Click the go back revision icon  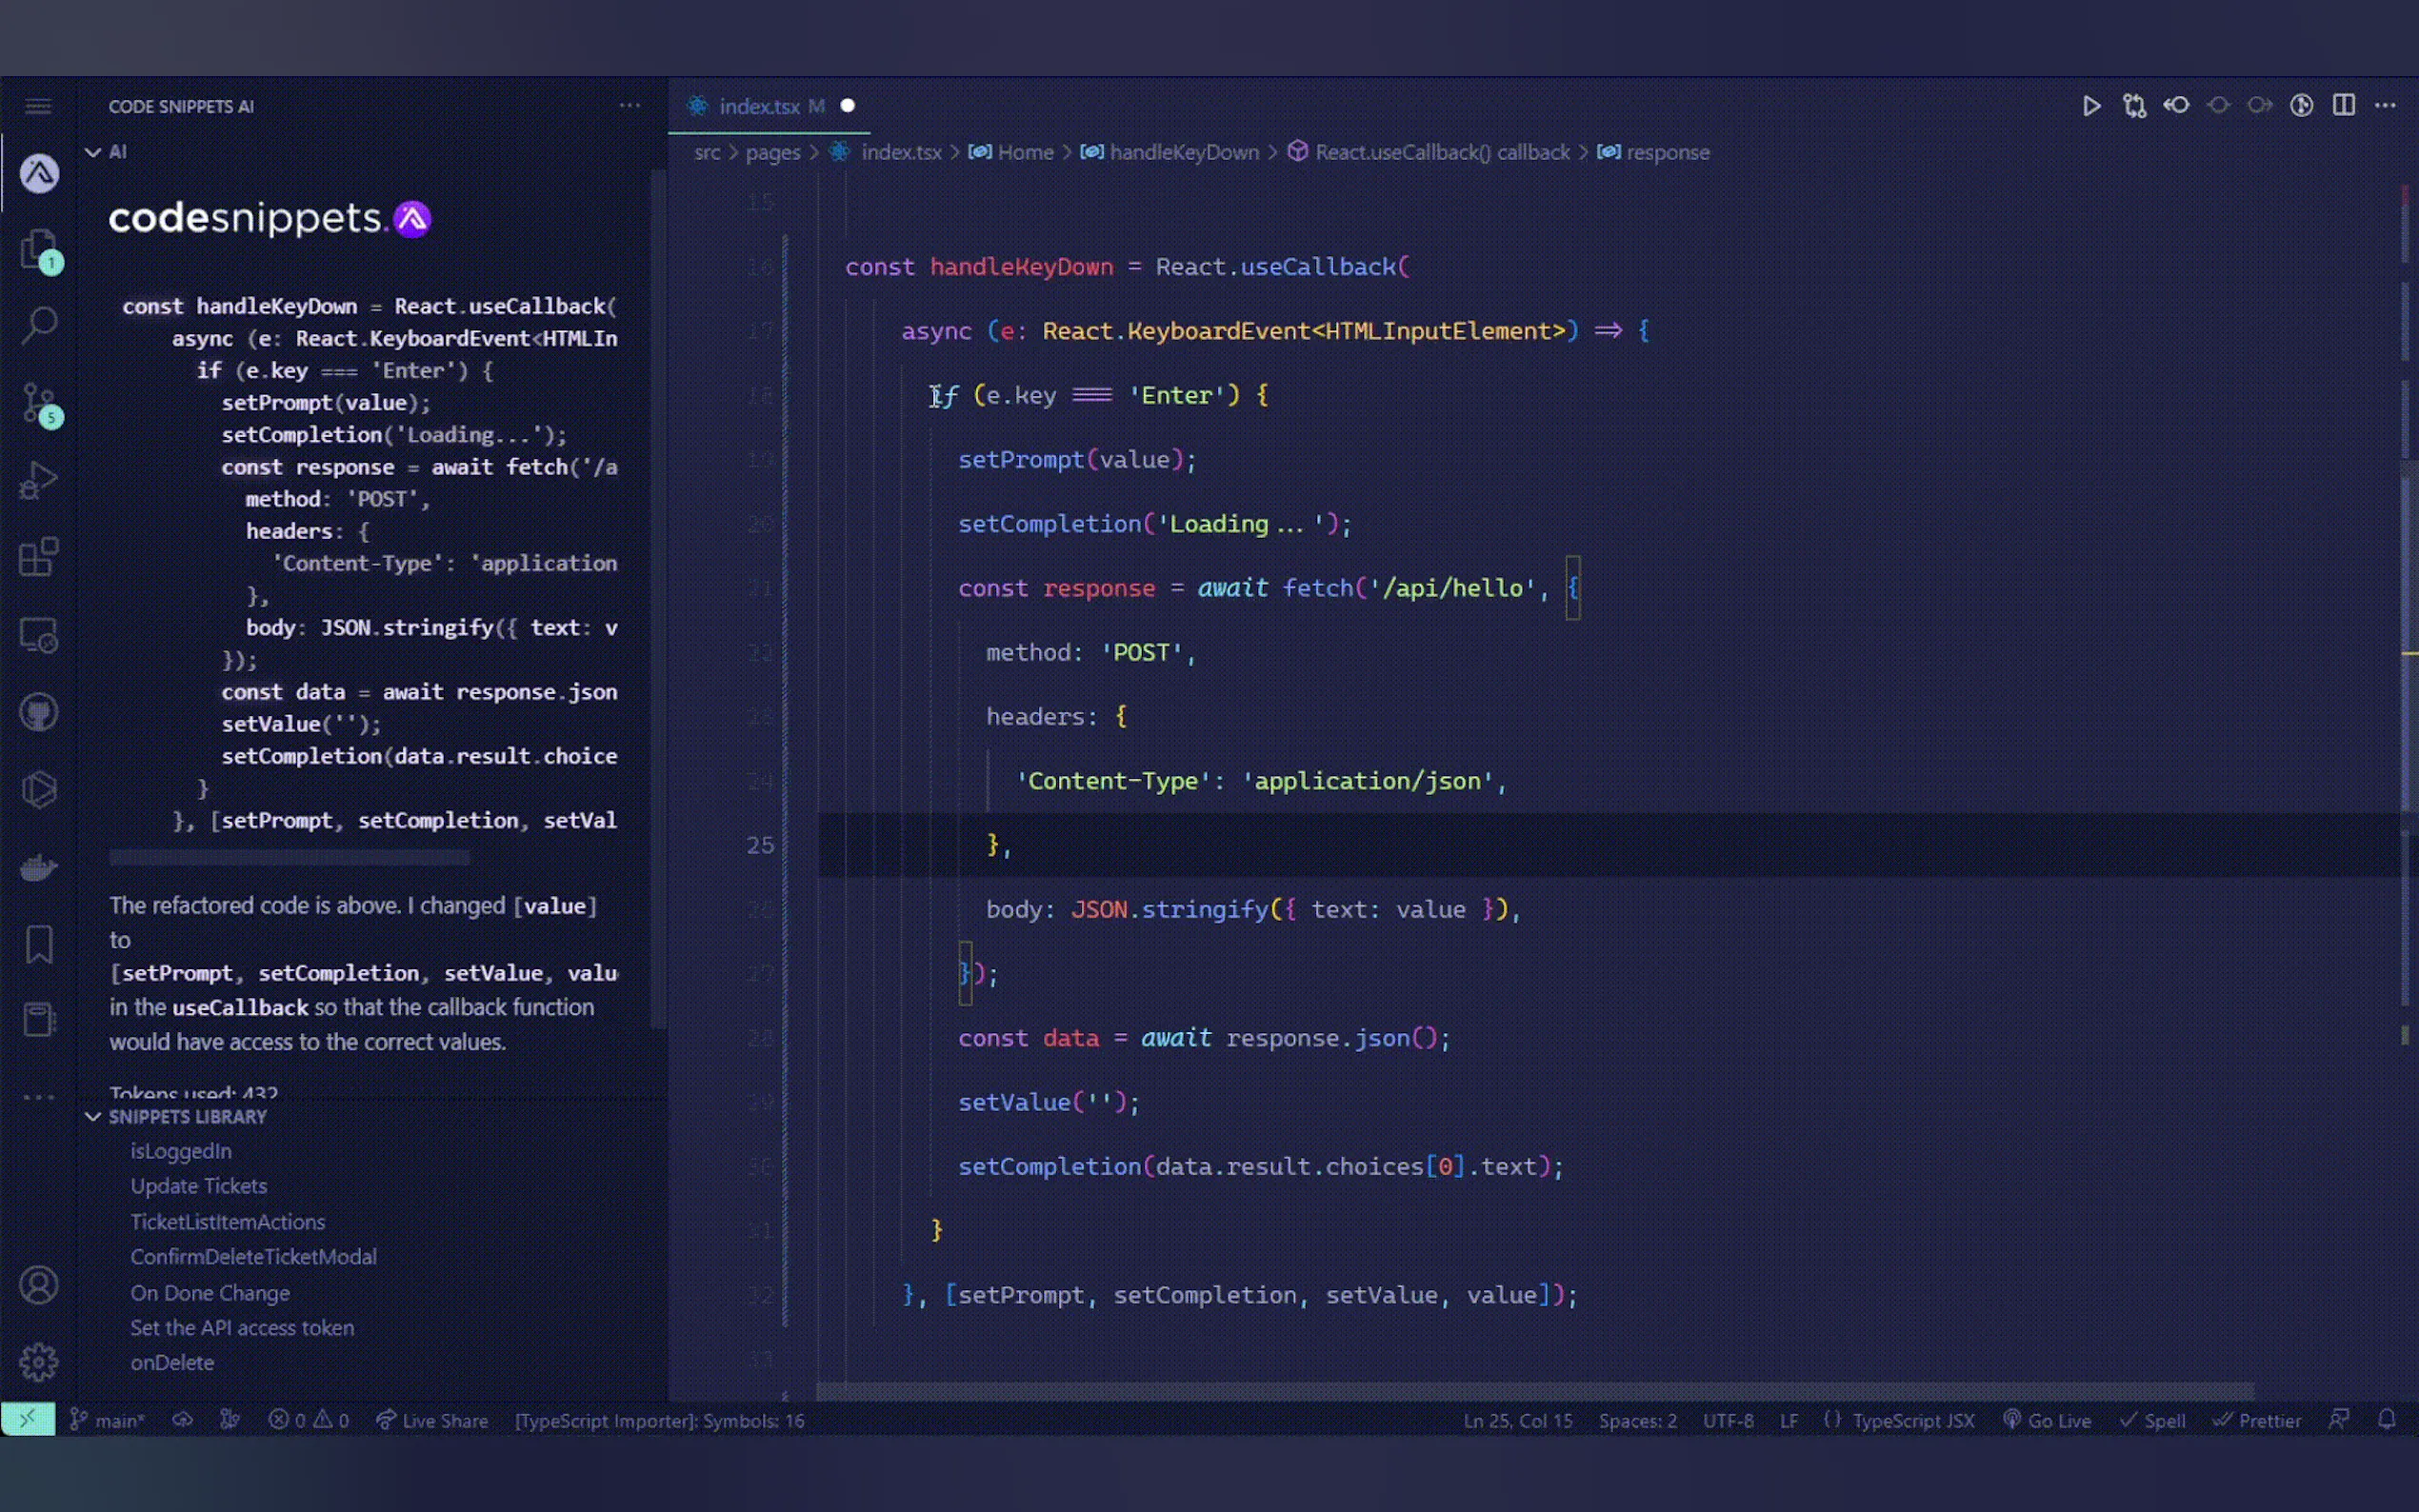2176,105
